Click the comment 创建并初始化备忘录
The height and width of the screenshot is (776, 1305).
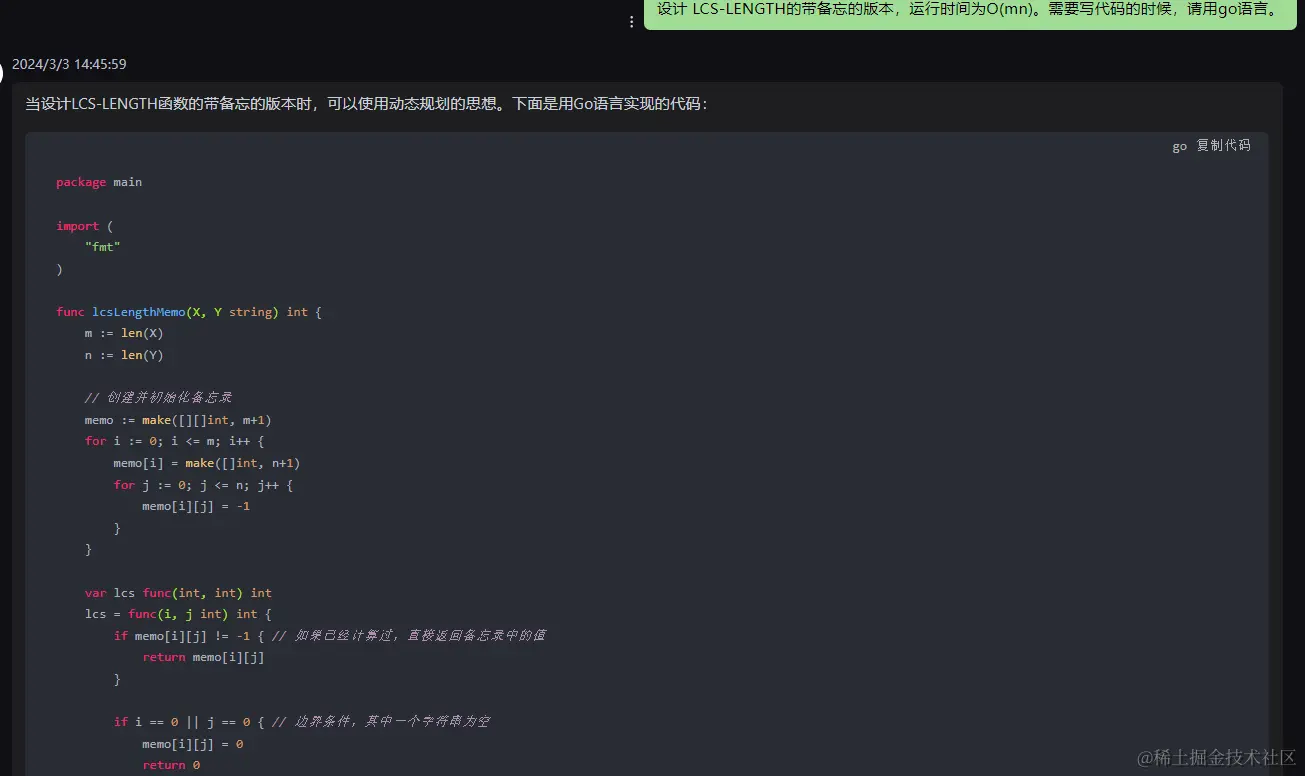point(158,398)
